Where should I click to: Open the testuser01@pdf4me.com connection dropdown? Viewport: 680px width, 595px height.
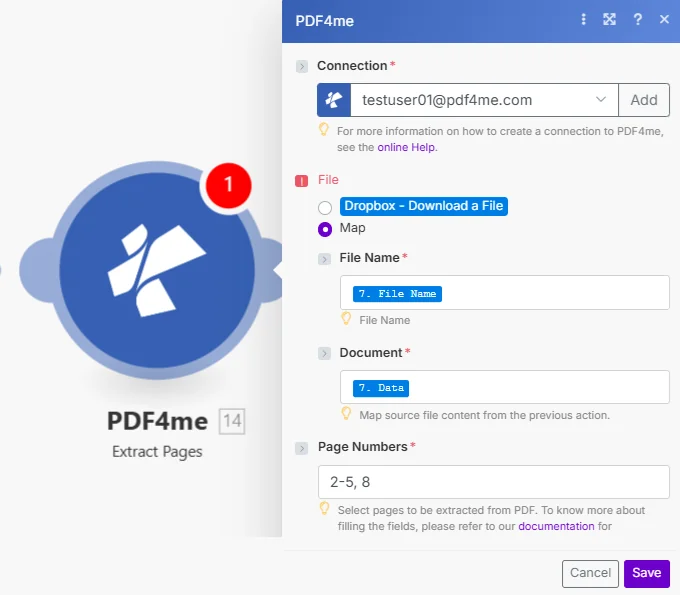pyautogui.click(x=484, y=100)
